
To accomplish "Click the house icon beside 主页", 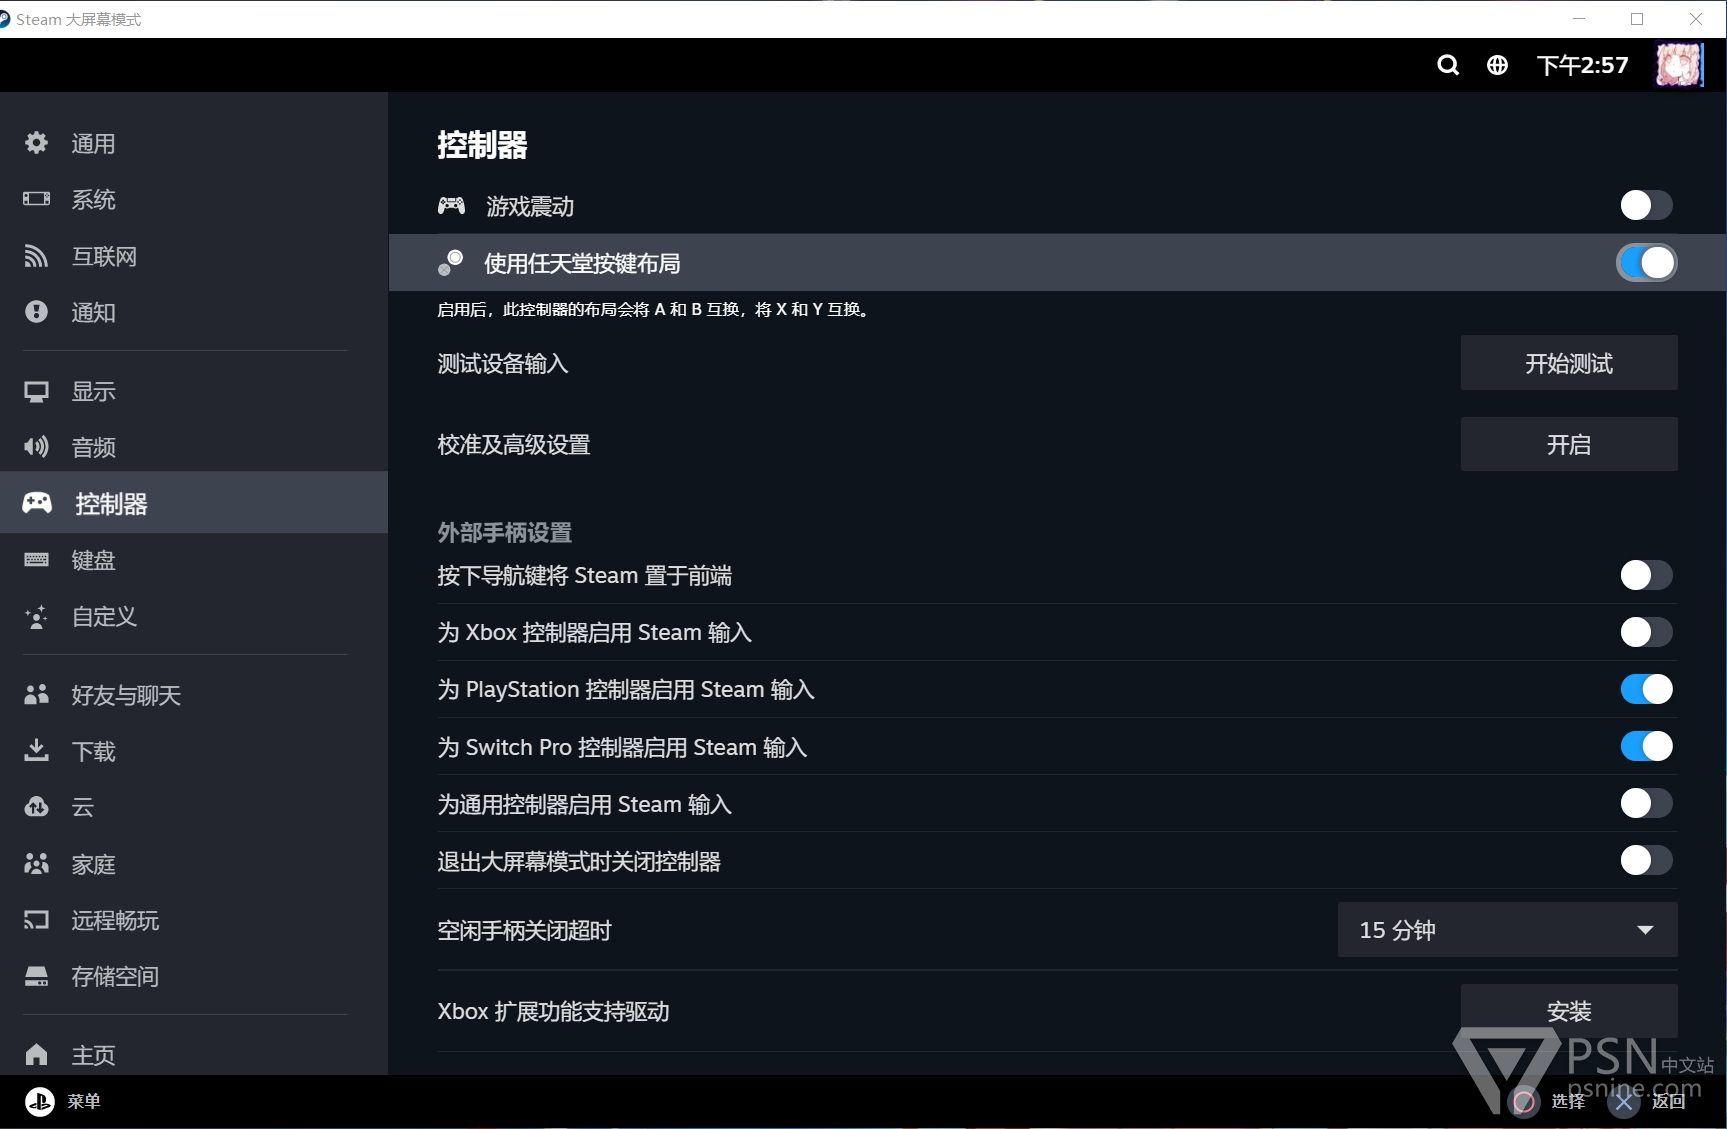I will pos(37,1054).
